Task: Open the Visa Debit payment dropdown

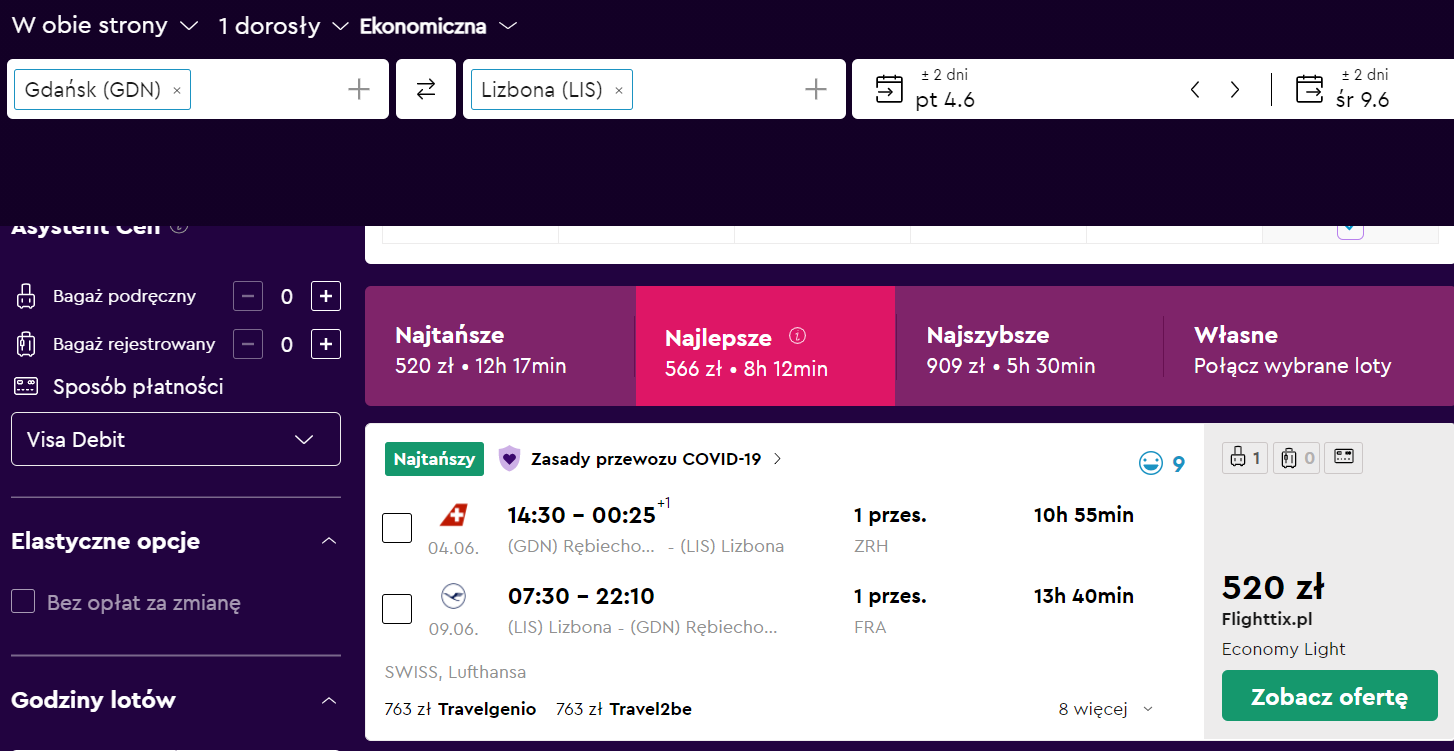Action: 176,439
